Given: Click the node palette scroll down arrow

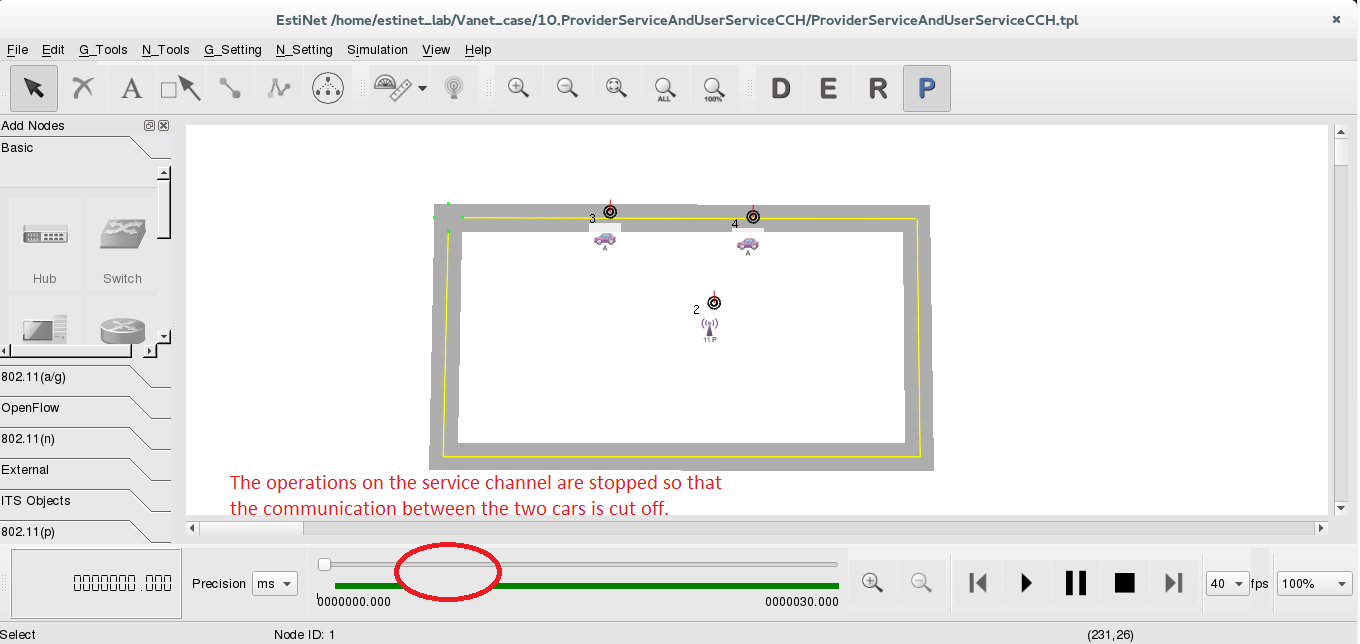Looking at the screenshot, I should (164, 336).
